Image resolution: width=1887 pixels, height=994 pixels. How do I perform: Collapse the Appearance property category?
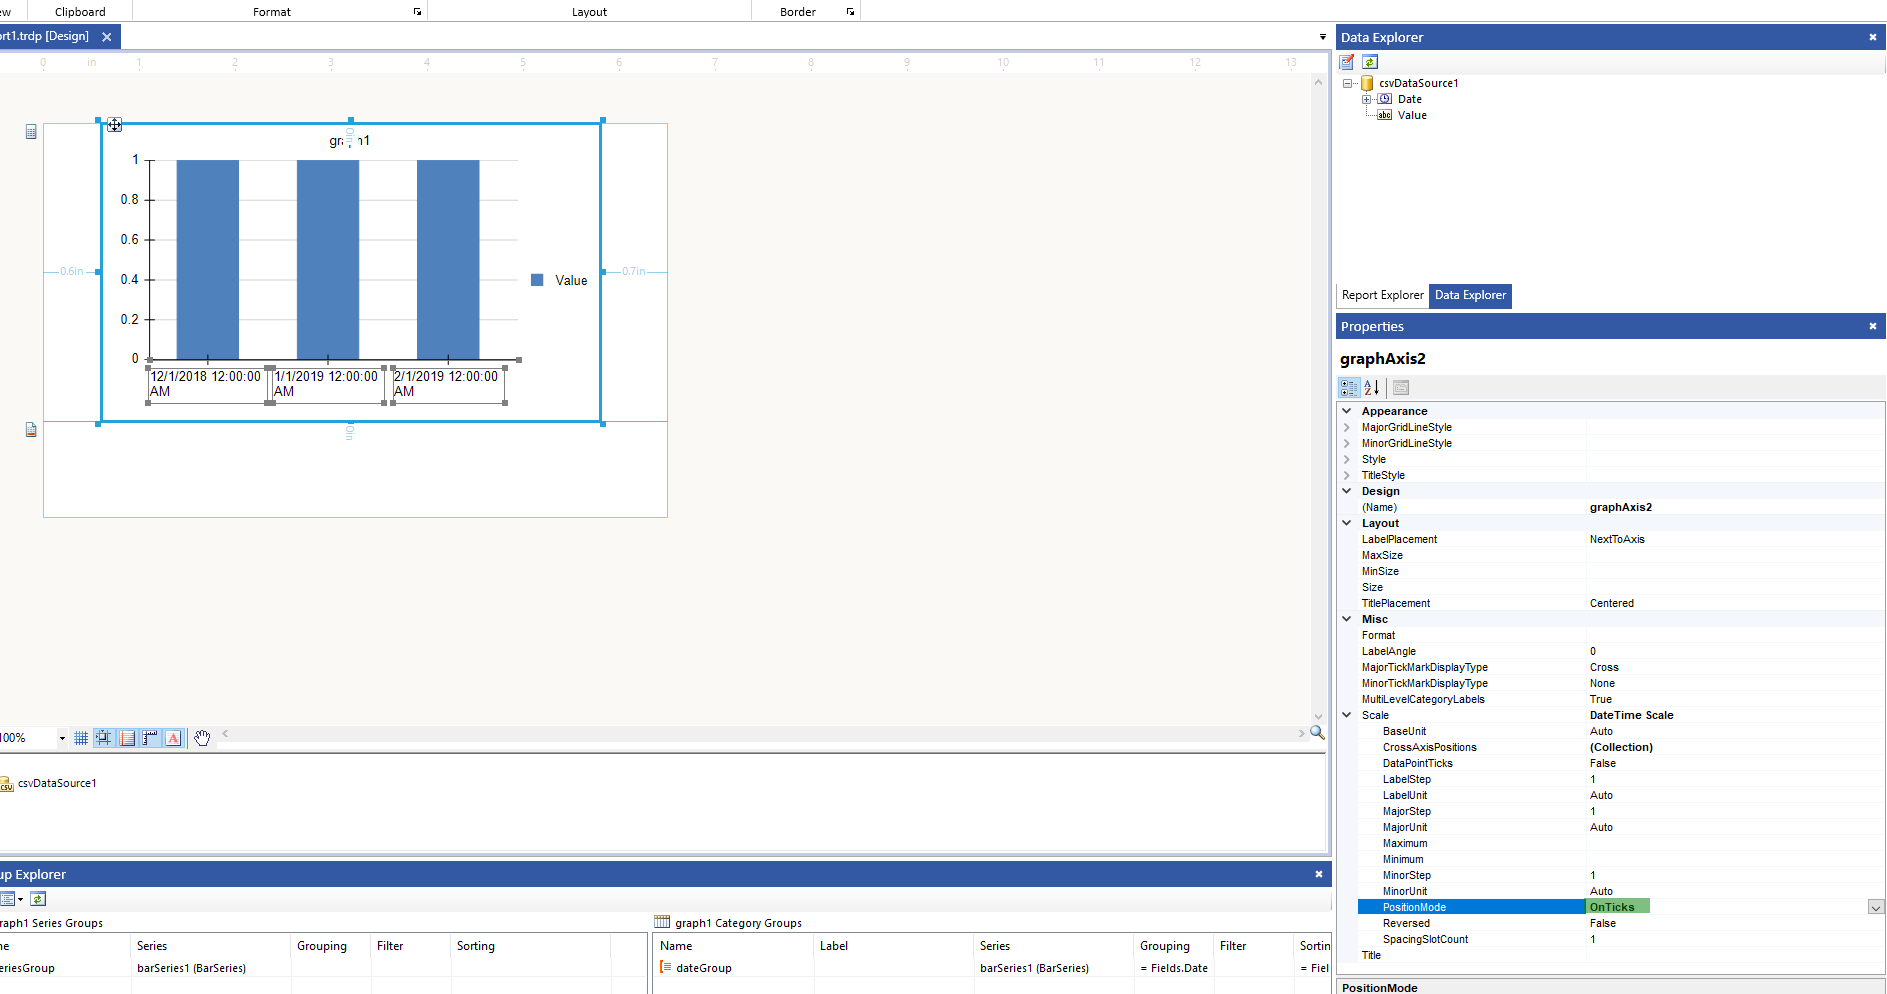1347,411
